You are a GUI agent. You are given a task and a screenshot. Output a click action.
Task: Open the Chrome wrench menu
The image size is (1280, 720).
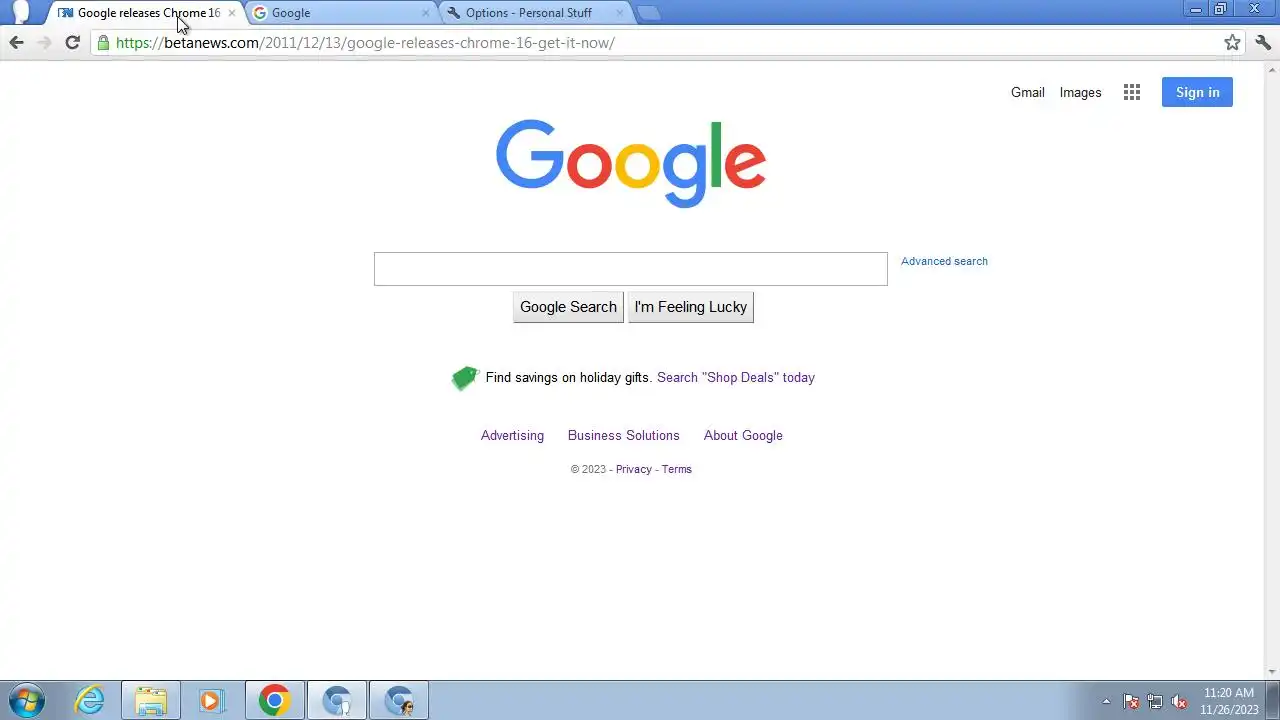pyautogui.click(x=1263, y=42)
